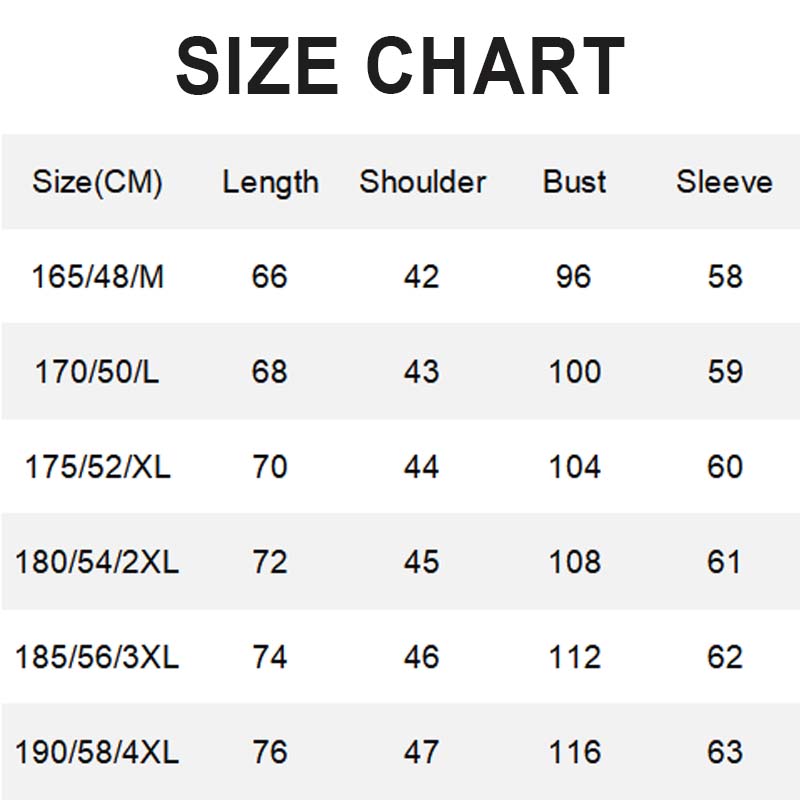Click the 185/56/3XL size row label

(x=97, y=657)
